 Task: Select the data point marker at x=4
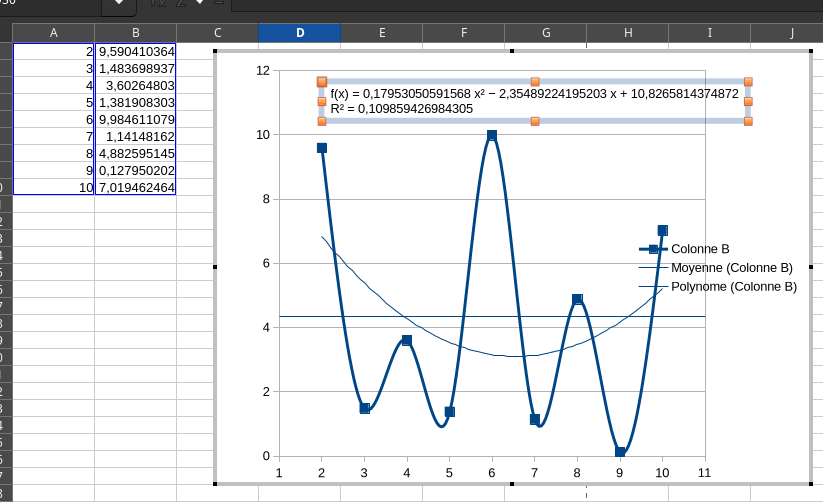pyautogui.click(x=407, y=340)
